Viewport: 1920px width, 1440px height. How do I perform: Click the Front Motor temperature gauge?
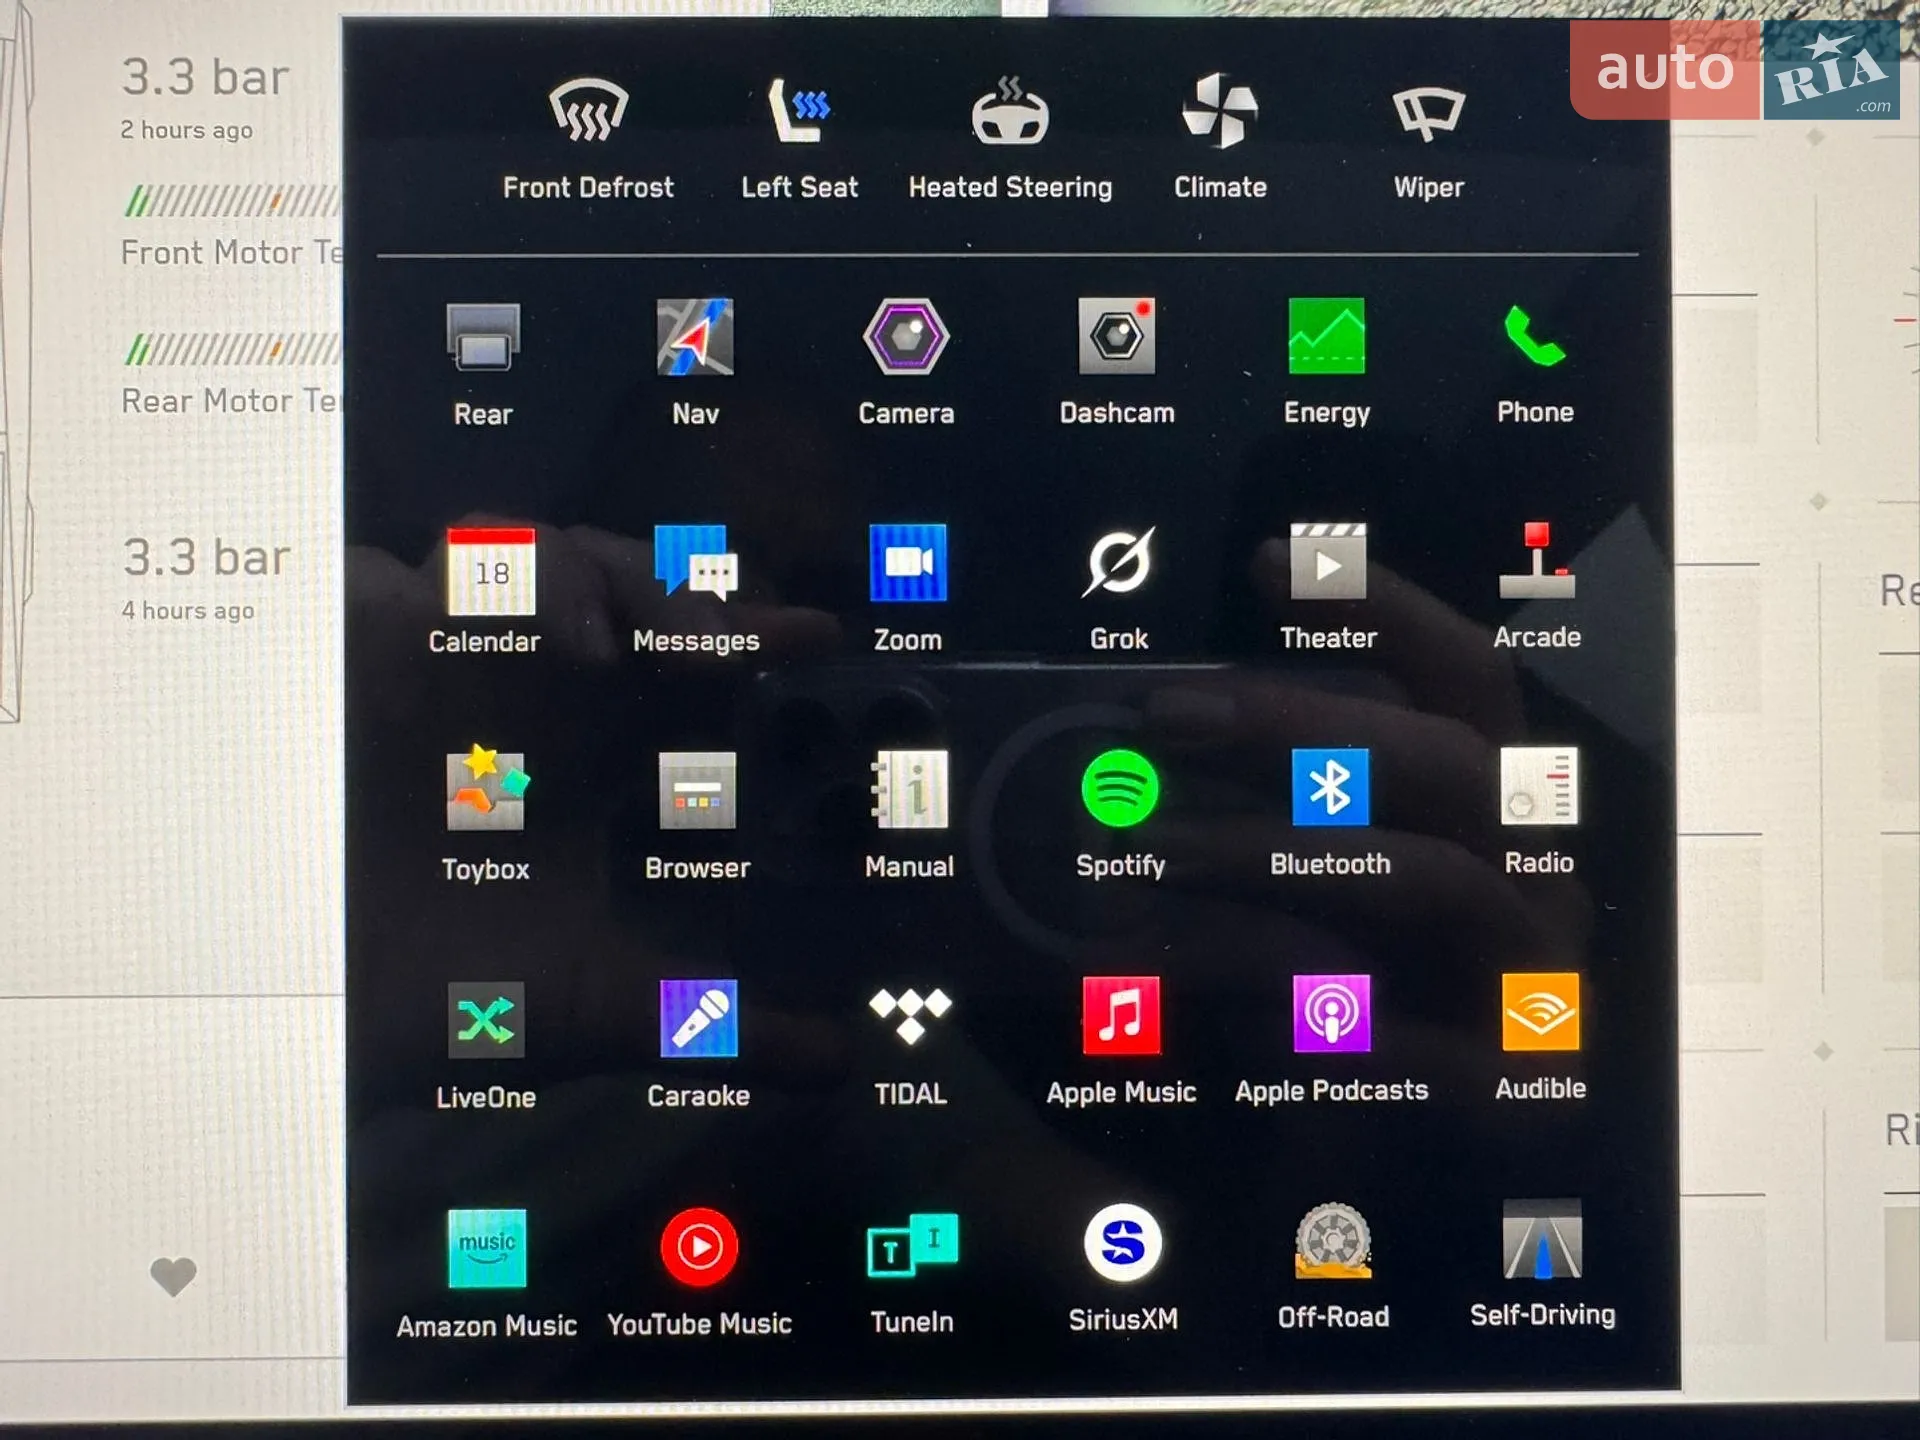pyautogui.click(x=232, y=202)
